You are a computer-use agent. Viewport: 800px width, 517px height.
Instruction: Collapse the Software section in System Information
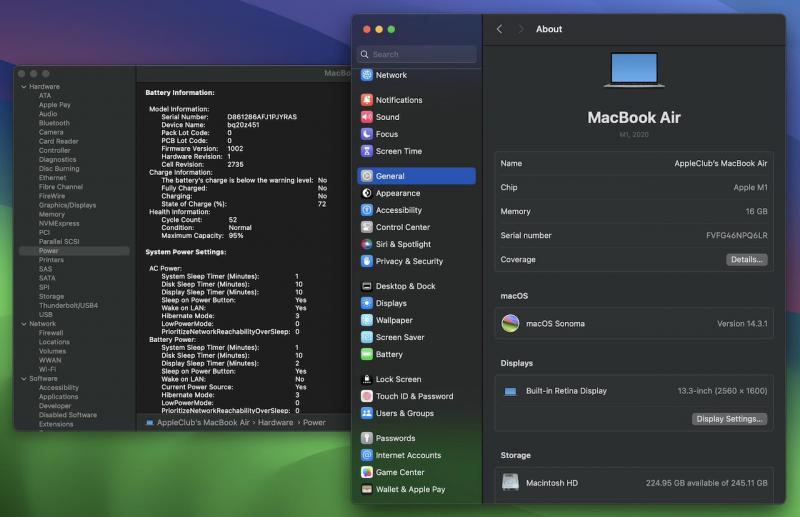tap(24, 379)
